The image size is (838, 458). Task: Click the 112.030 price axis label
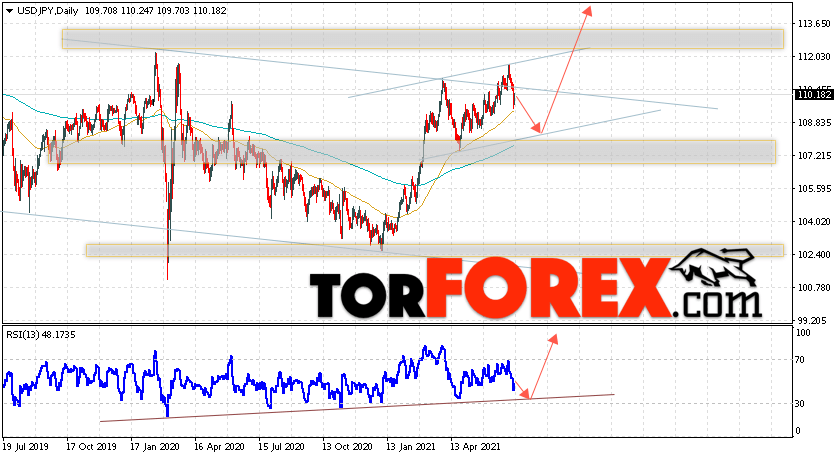(x=814, y=57)
